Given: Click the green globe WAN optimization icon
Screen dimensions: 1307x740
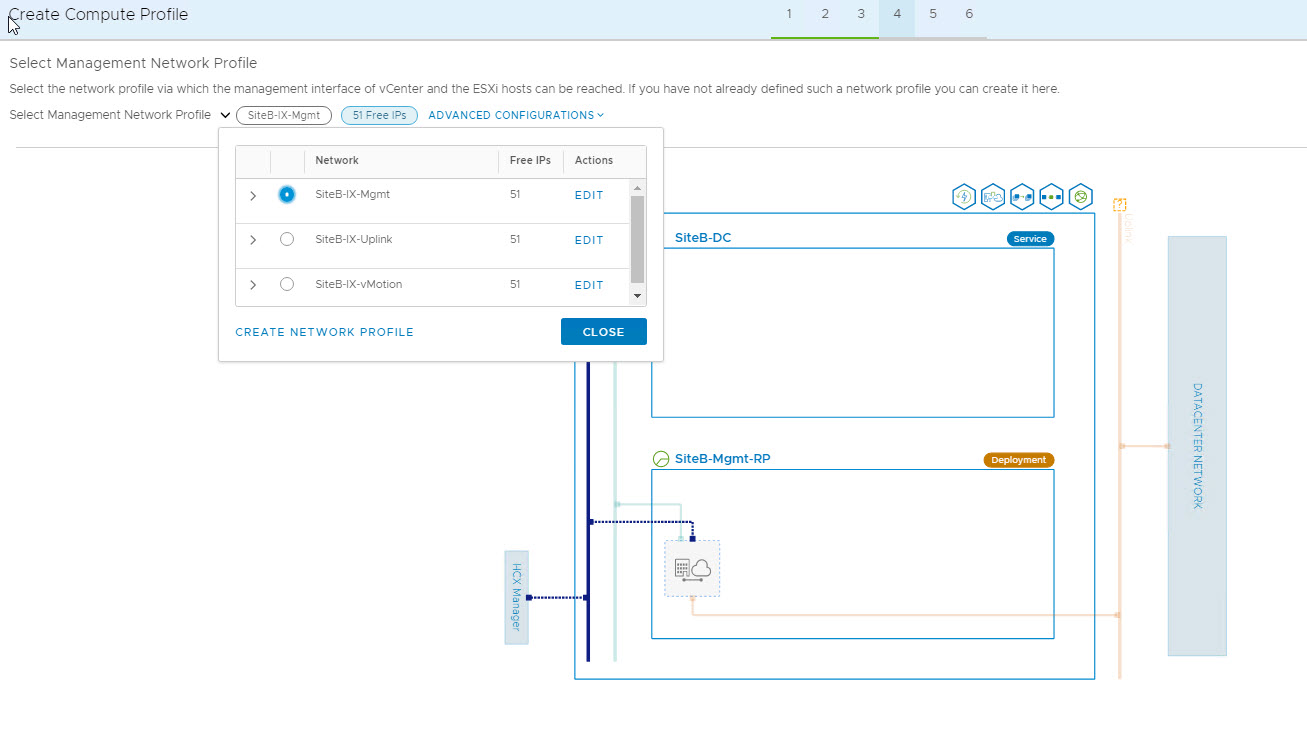Looking at the screenshot, I should [1080, 197].
